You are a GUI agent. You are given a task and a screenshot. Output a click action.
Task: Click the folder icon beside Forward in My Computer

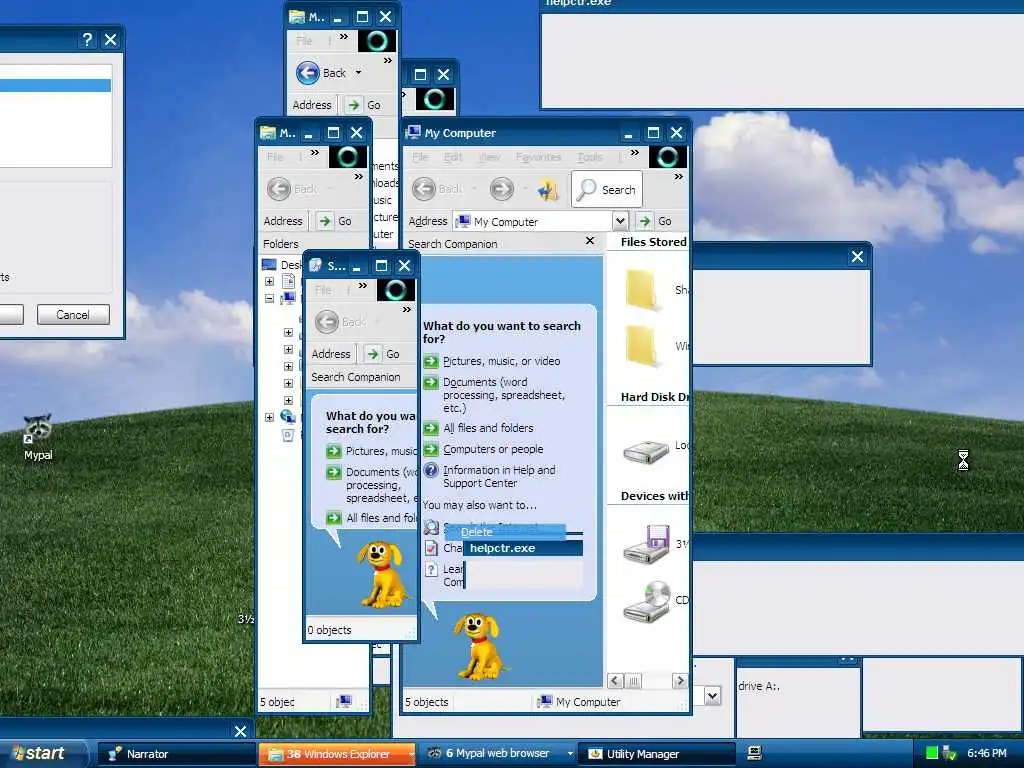(547, 190)
